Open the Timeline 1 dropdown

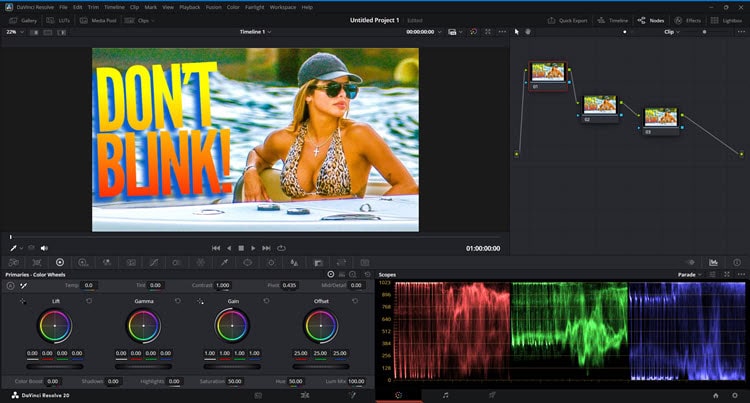click(x=255, y=32)
